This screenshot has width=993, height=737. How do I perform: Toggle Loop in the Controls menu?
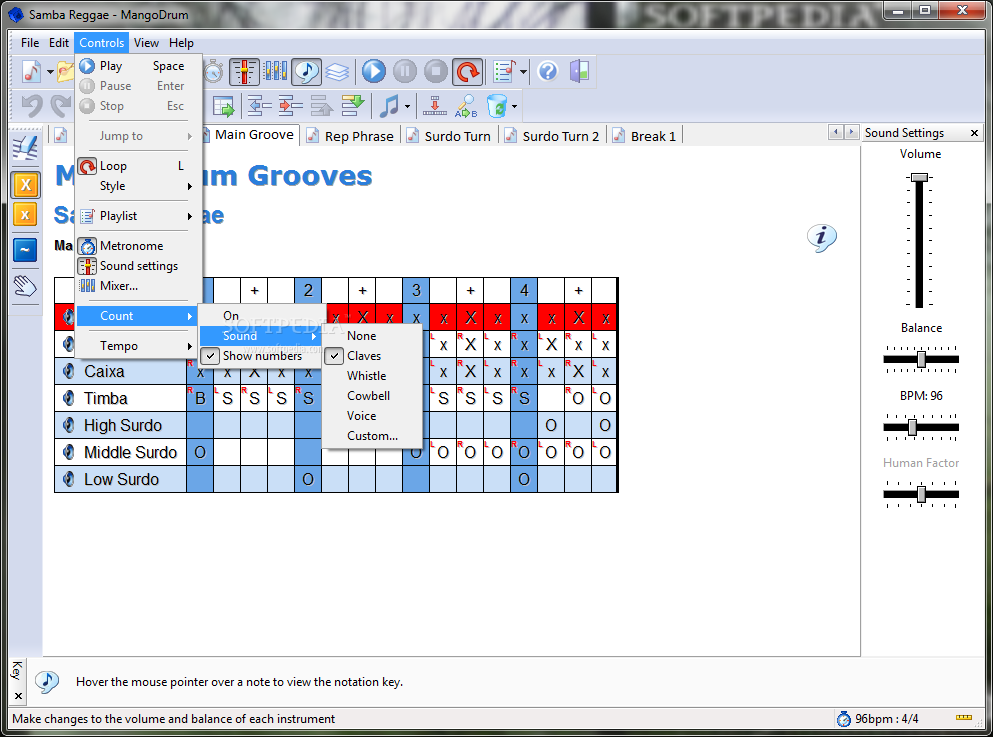[x=139, y=166]
